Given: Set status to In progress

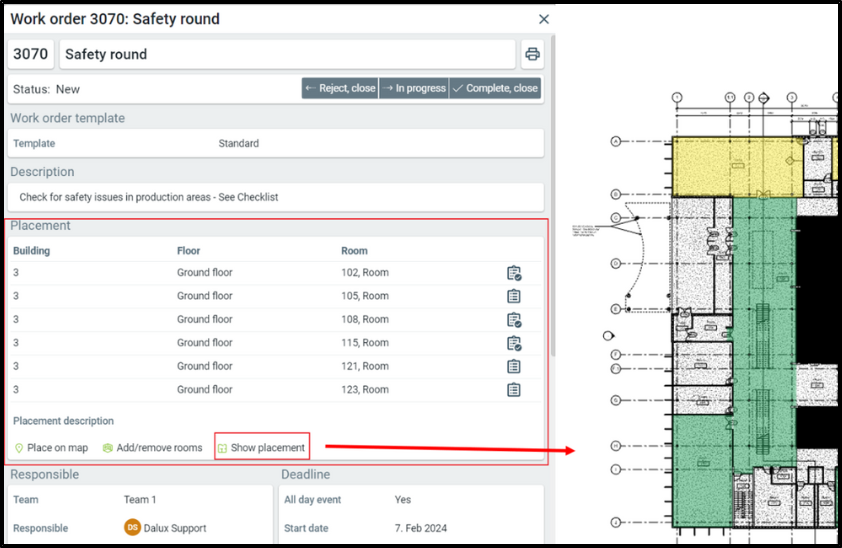Looking at the screenshot, I should click(x=415, y=88).
